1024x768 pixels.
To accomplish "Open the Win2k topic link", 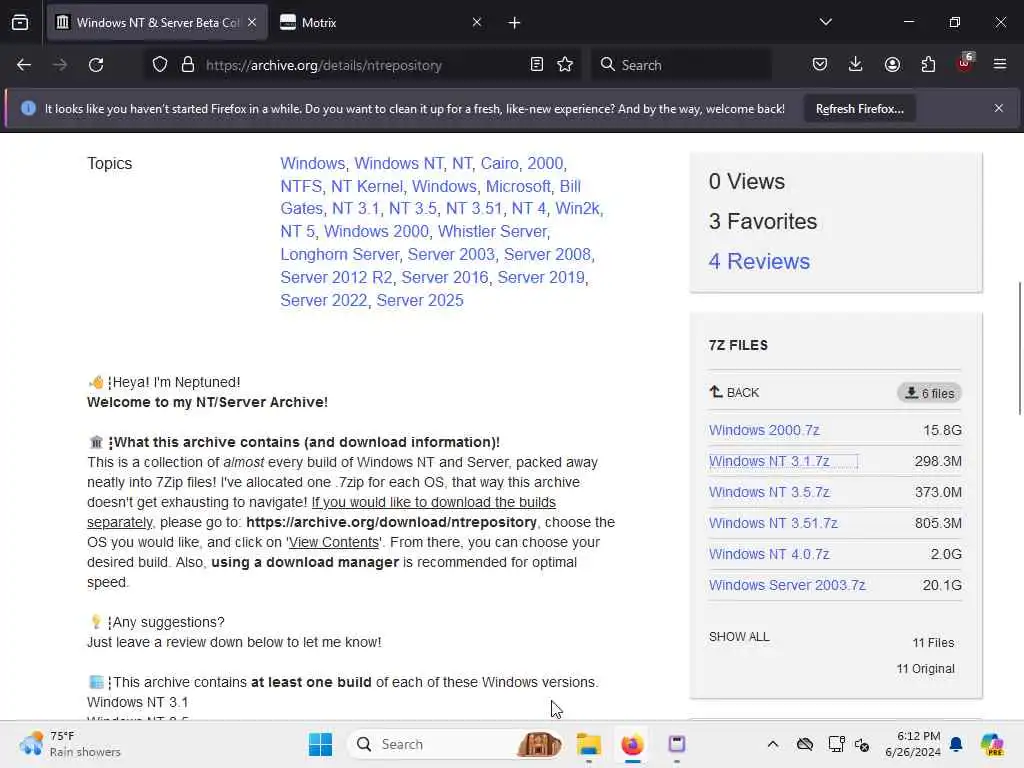I will coord(577,208).
